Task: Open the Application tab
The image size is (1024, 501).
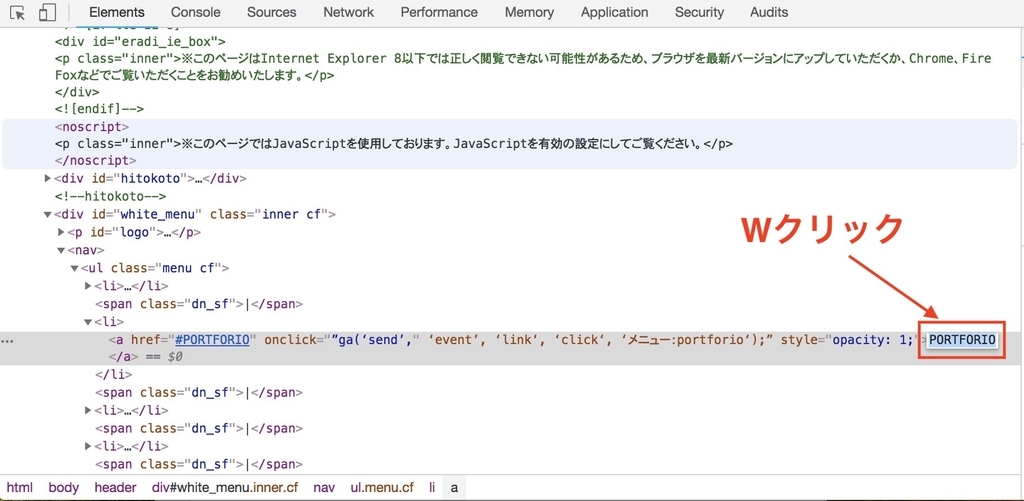Action: (x=615, y=12)
